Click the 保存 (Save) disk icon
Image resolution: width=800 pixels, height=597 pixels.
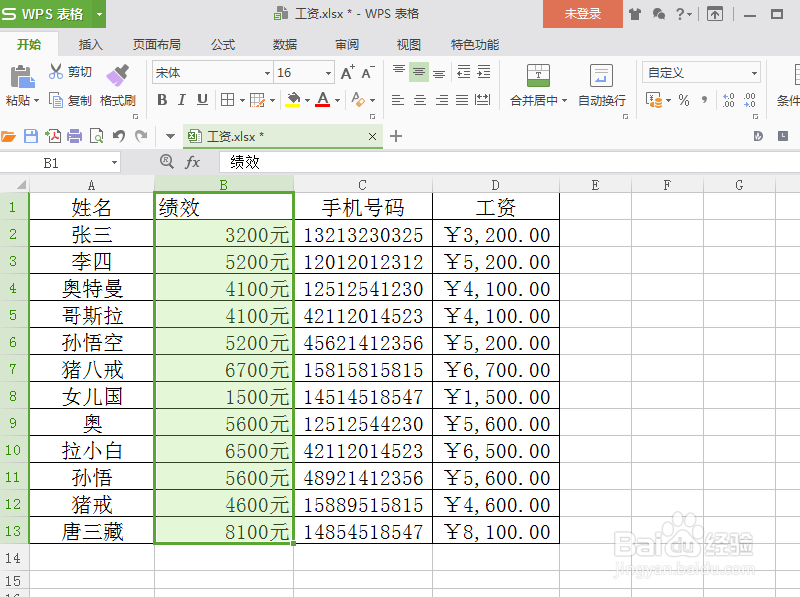click(31, 135)
